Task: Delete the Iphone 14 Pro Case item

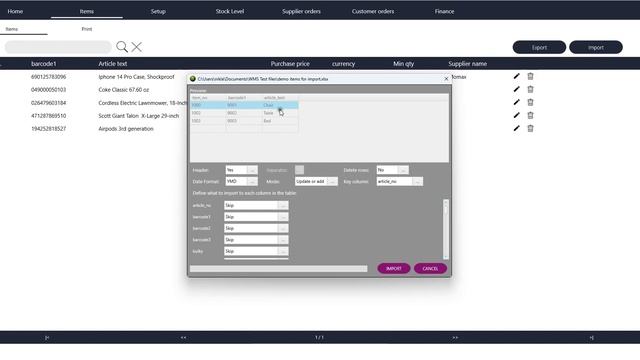Action: 530,76
